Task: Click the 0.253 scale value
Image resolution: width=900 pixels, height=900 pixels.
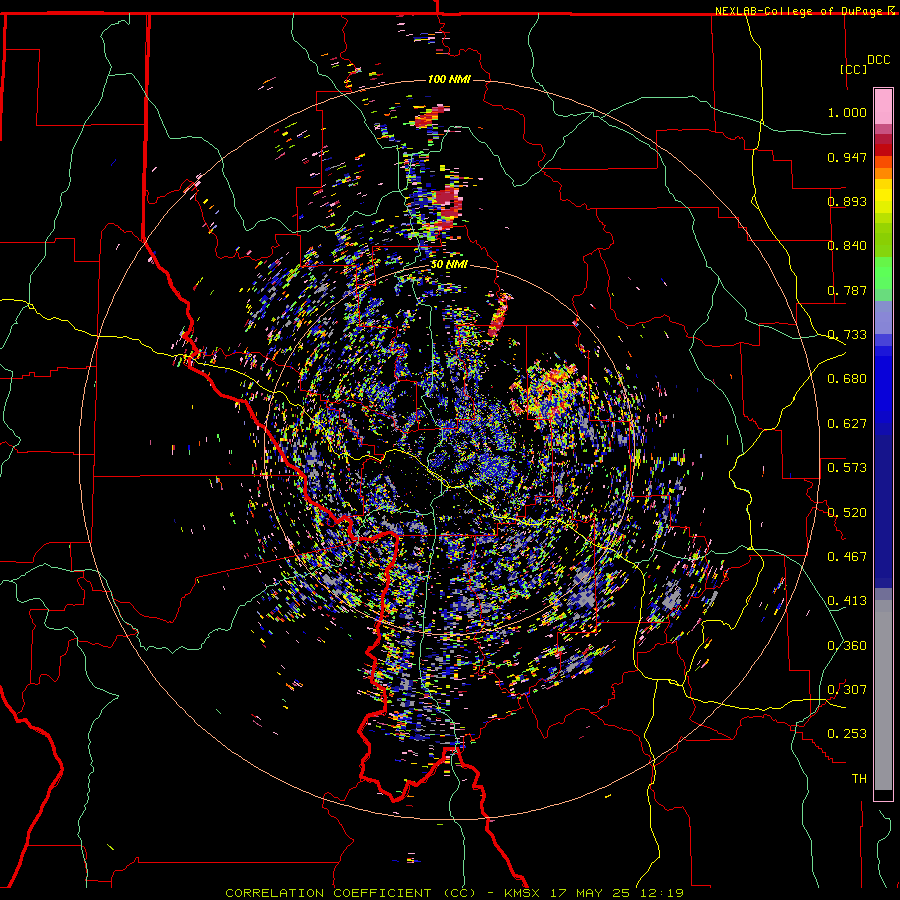Action: (847, 734)
